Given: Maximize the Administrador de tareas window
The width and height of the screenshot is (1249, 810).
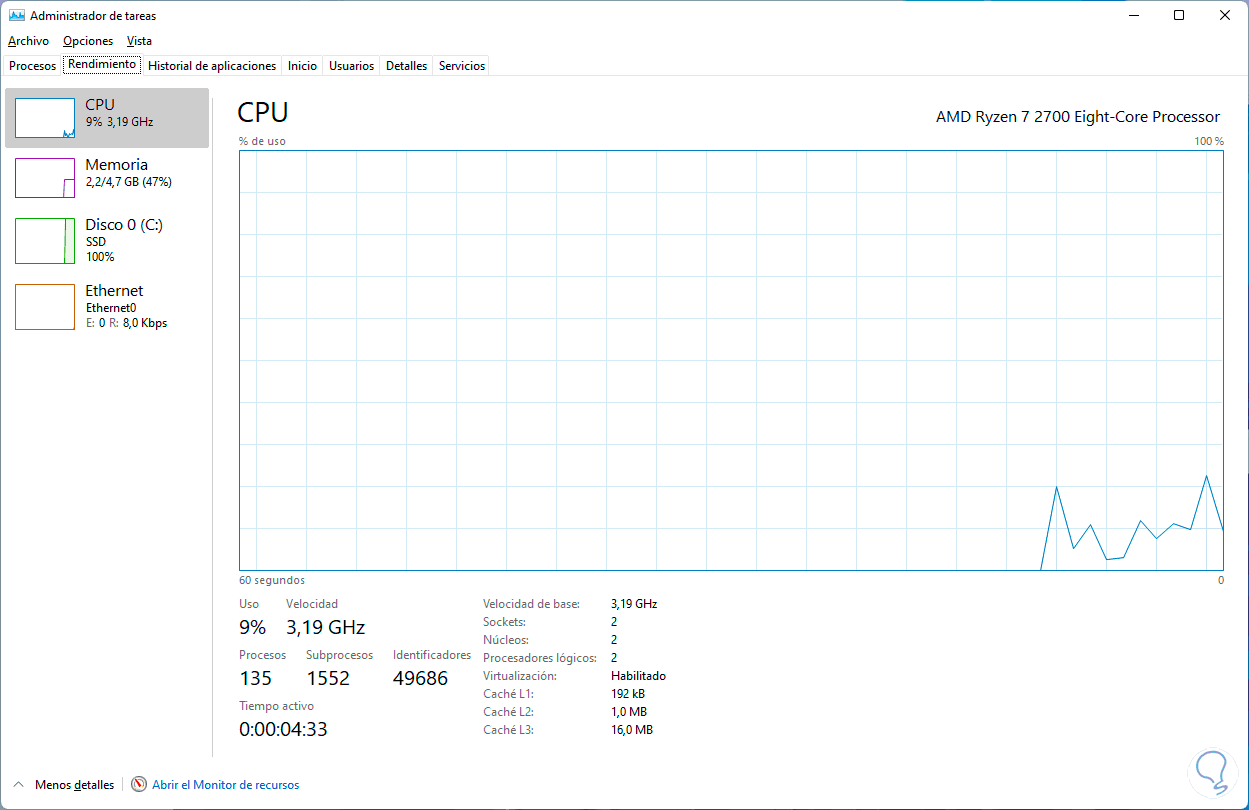Looking at the screenshot, I should (x=1179, y=16).
